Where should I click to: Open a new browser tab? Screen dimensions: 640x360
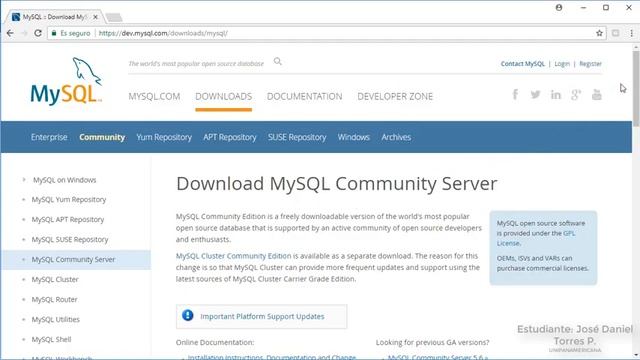[114, 17]
